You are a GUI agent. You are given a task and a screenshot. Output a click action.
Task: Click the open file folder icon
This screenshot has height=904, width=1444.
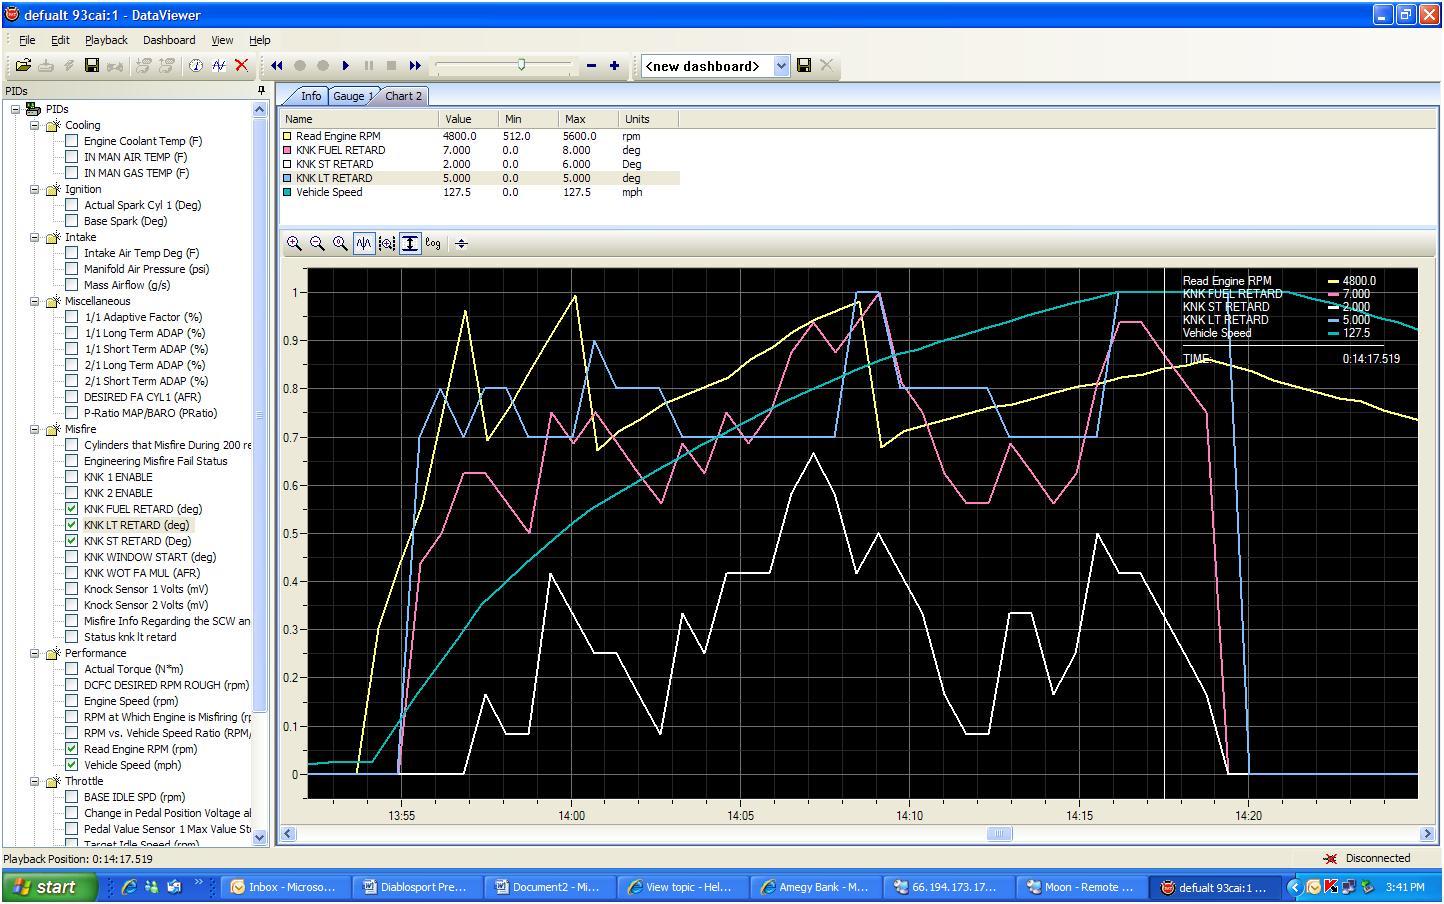pos(22,66)
